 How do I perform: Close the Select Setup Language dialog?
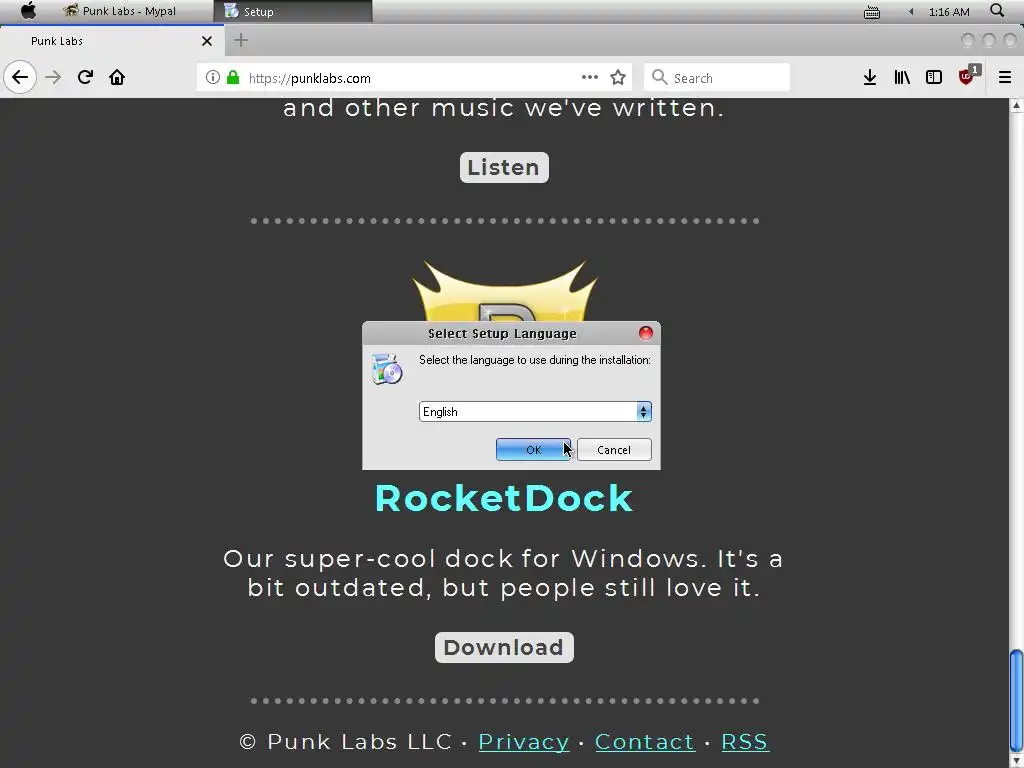click(646, 333)
